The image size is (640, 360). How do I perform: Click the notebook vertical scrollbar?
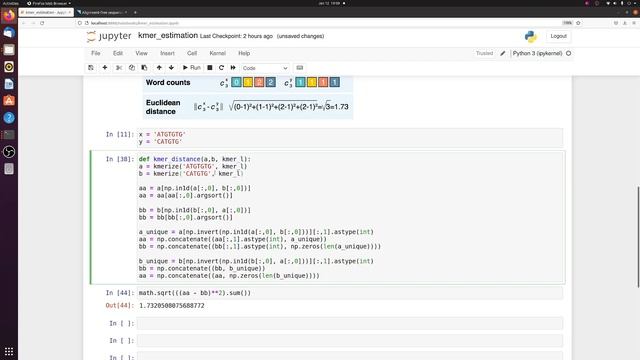click(638, 237)
